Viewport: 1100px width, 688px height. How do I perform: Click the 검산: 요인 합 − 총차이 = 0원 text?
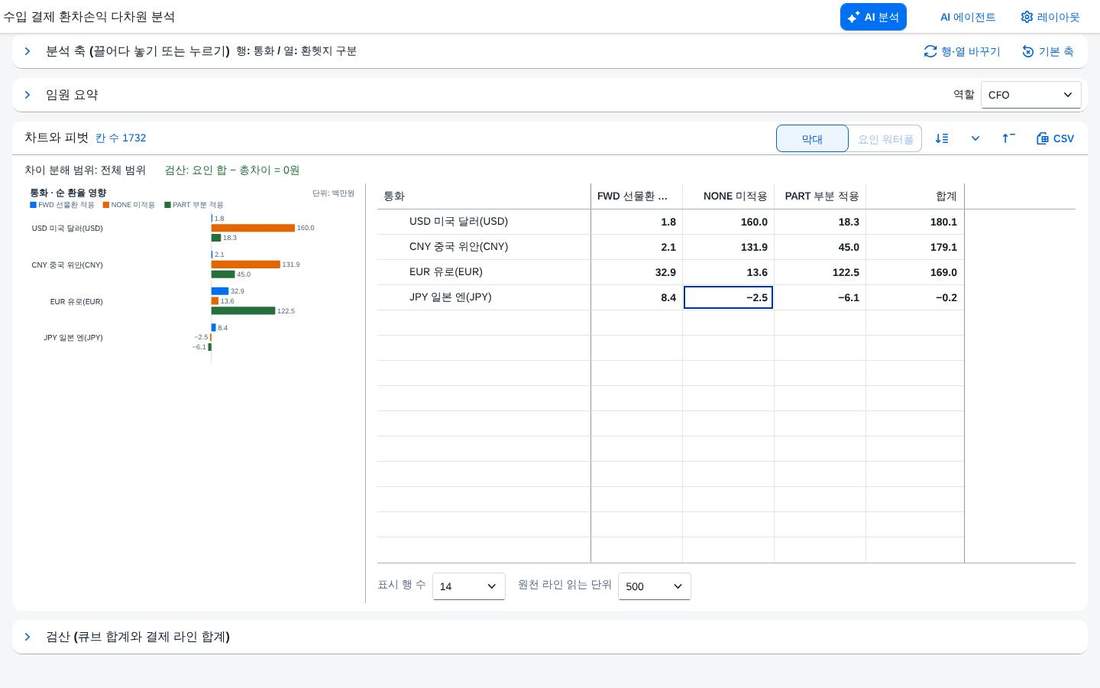tap(232, 170)
